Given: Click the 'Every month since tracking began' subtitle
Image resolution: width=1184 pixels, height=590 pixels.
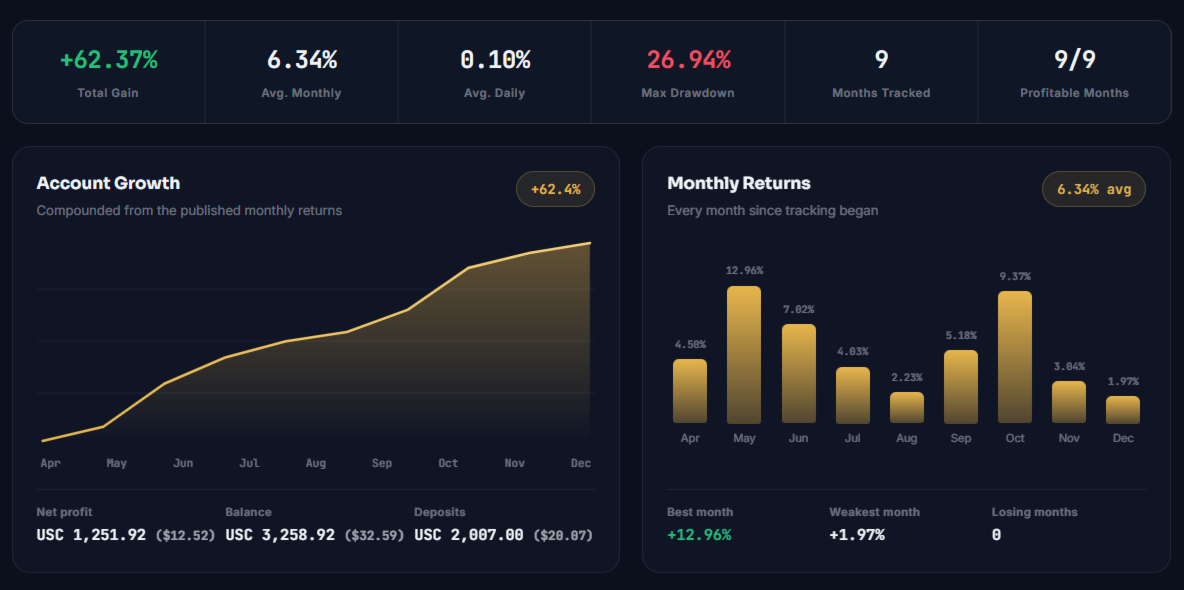Looking at the screenshot, I should pos(772,210).
